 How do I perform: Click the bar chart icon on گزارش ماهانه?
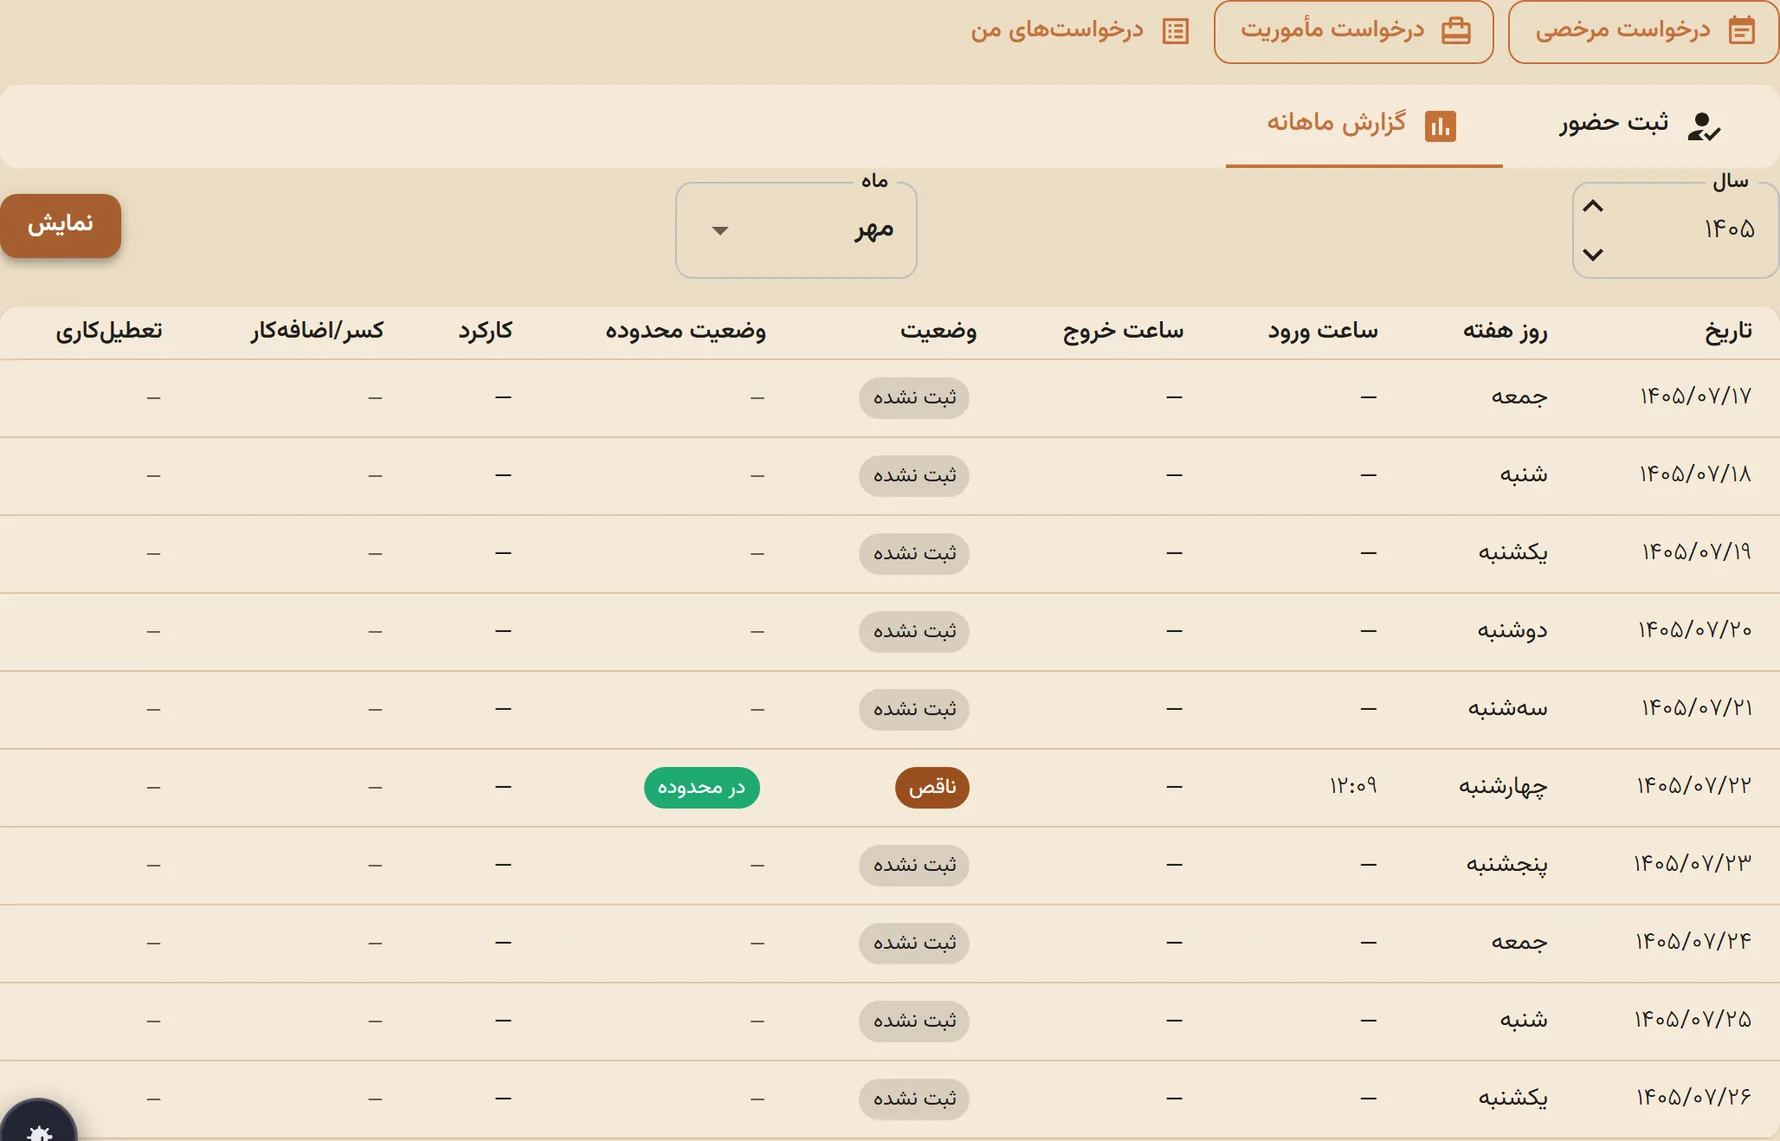[1440, 126]
